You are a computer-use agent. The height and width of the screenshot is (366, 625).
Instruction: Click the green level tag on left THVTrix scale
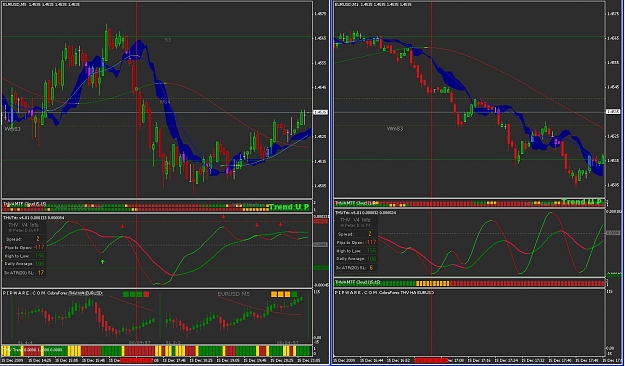[x=321, y=268]
